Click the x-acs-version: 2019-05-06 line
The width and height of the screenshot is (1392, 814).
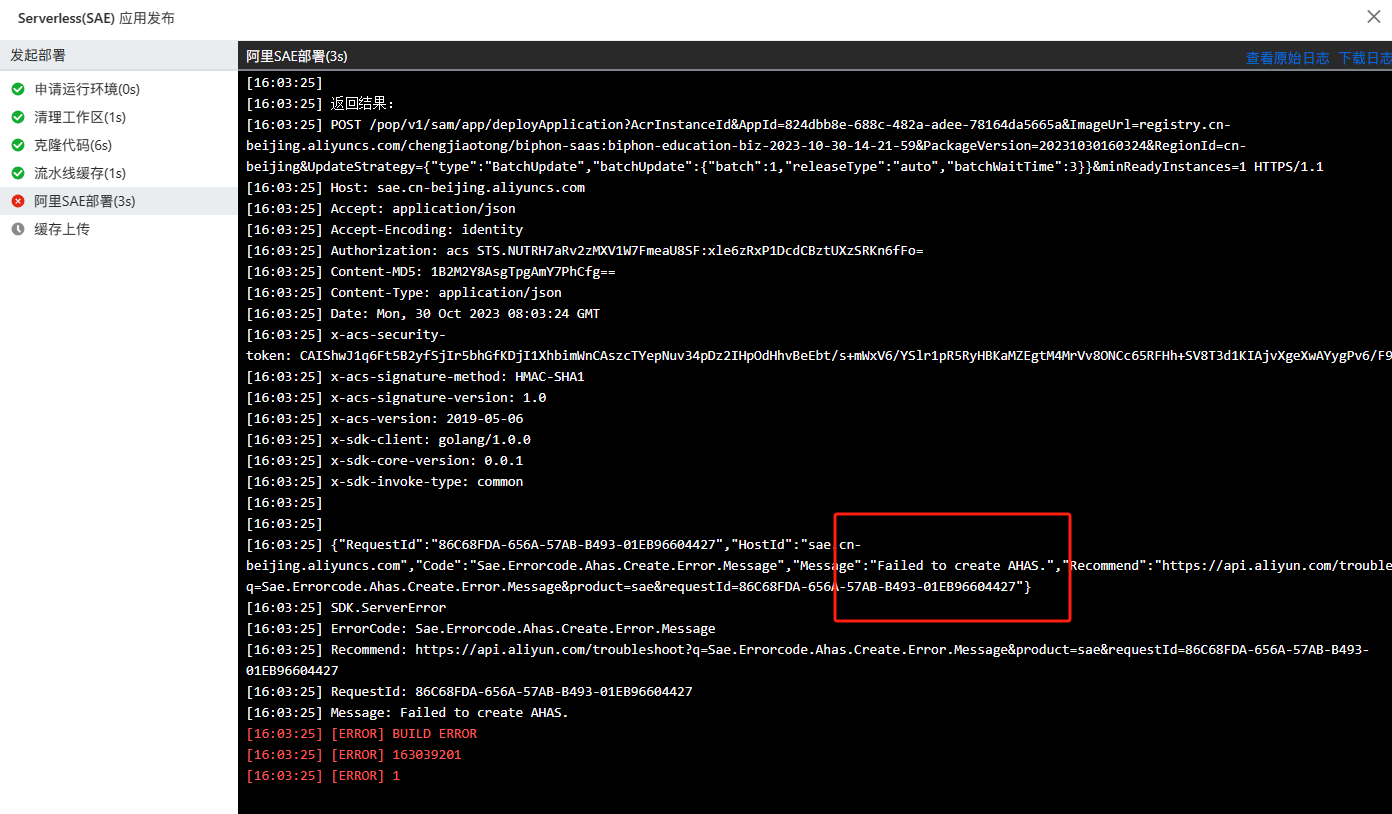(x=384, y=419)
